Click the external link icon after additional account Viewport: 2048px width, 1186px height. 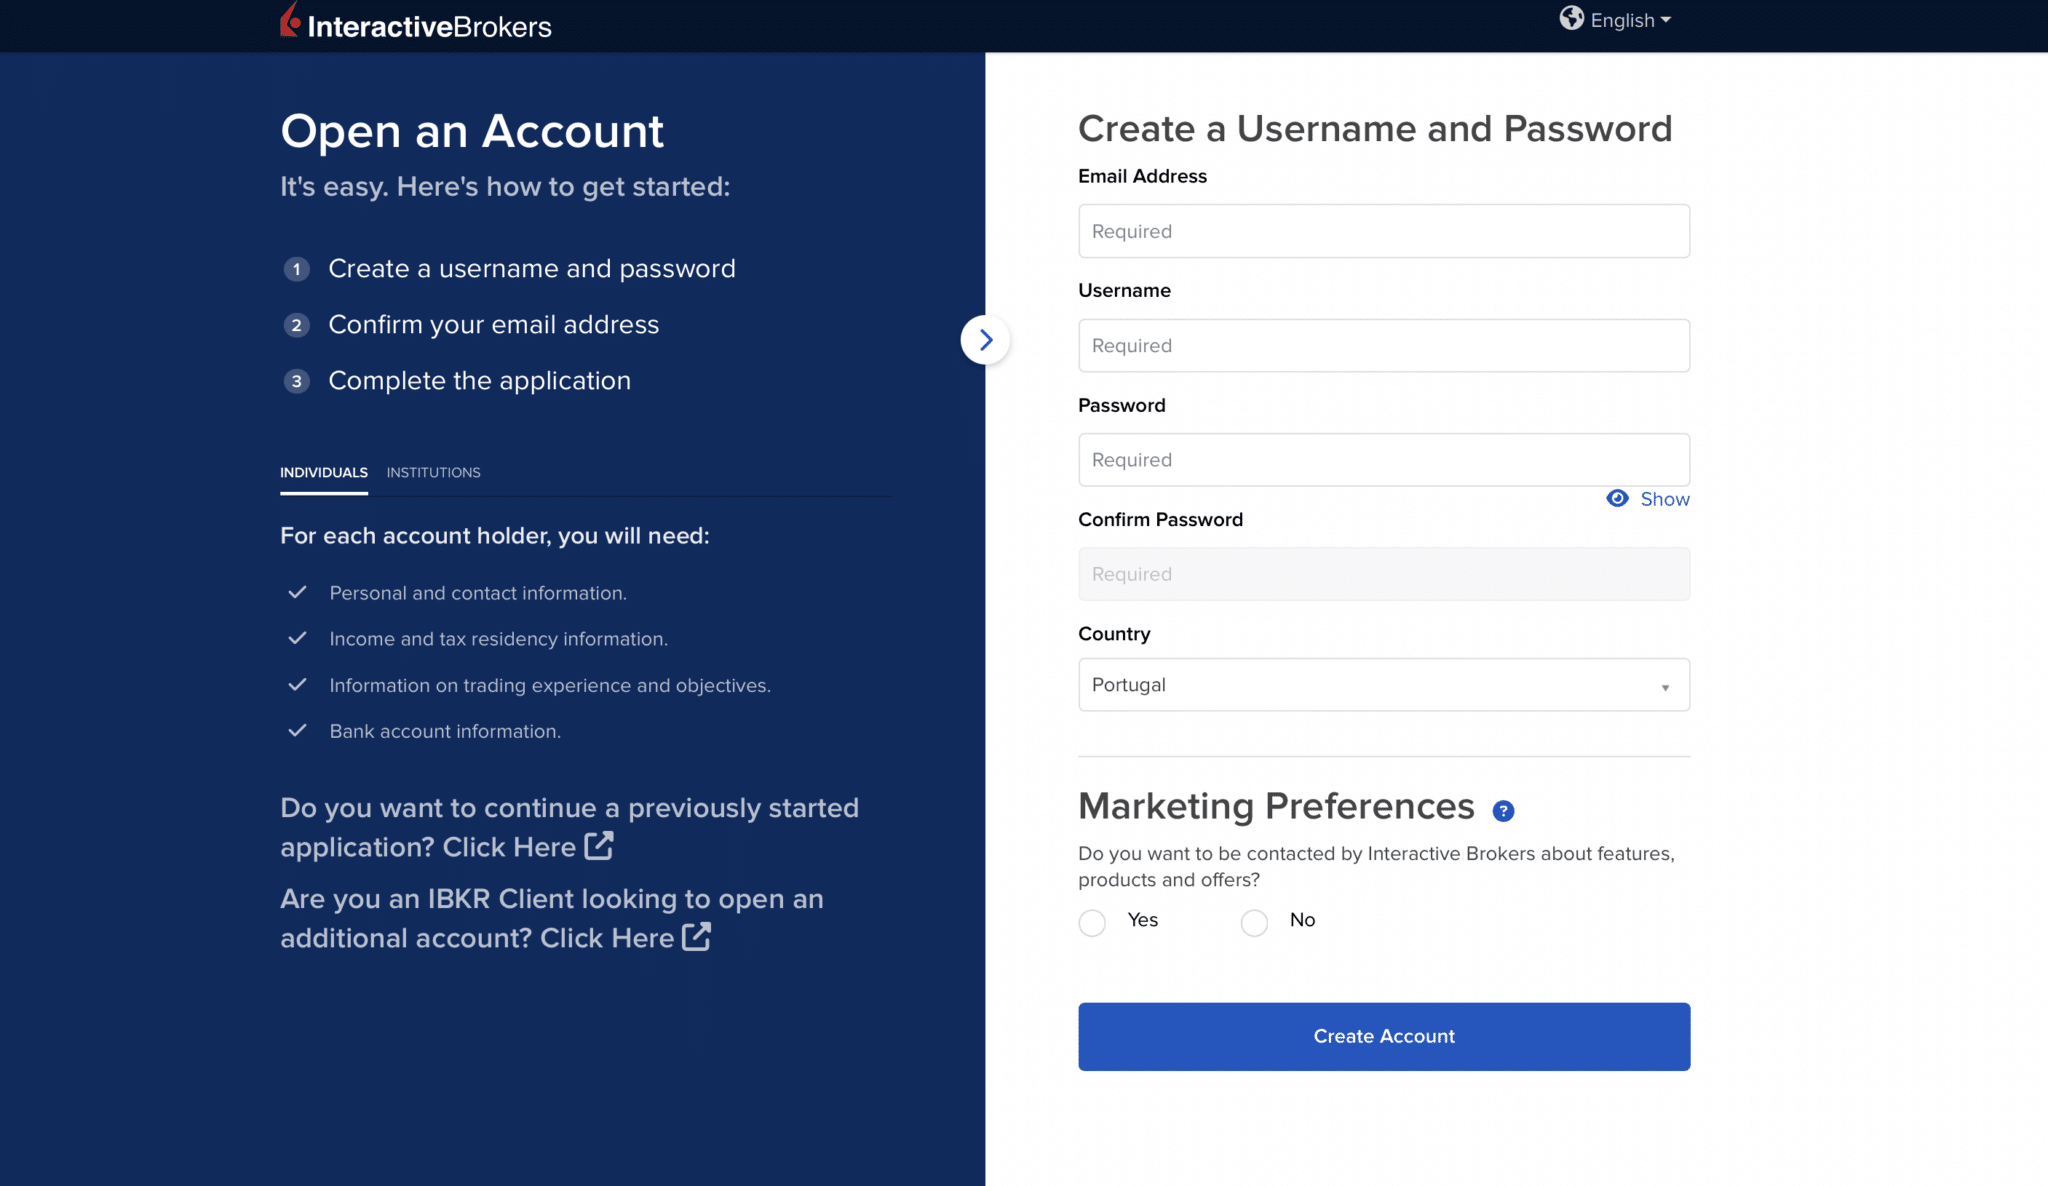click(x=696, y=937)
